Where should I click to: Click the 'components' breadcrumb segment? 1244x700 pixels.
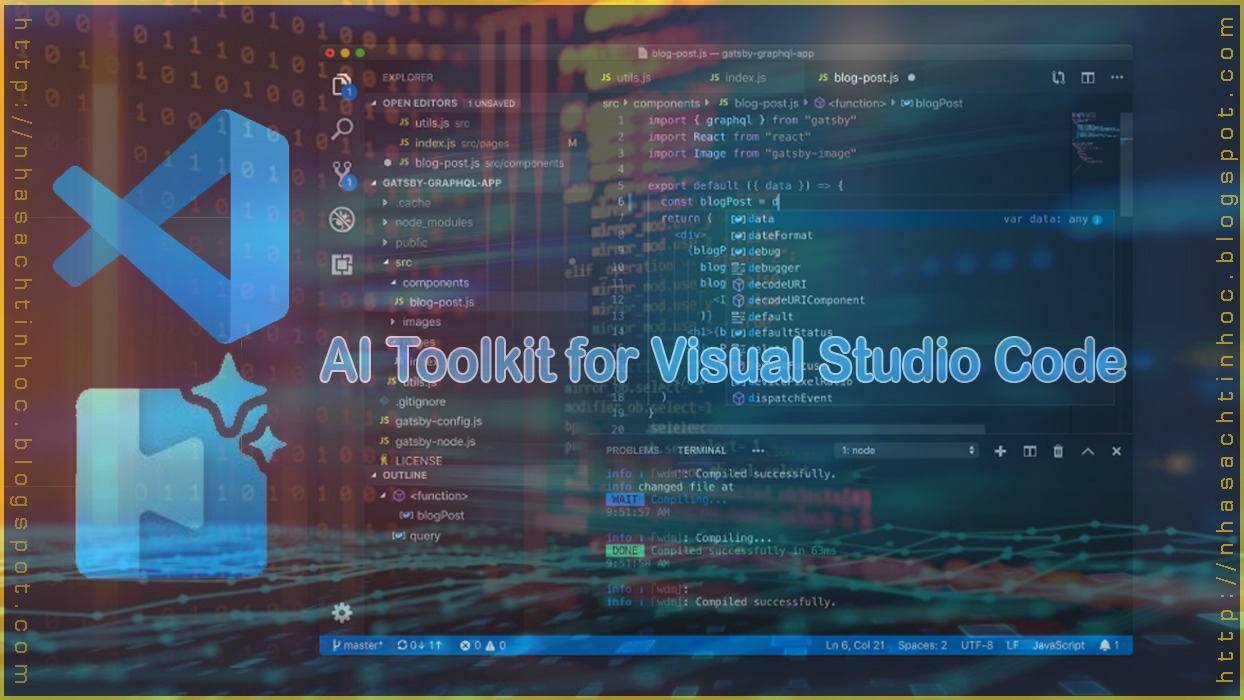pyautogui.click(x=667, y=103)
